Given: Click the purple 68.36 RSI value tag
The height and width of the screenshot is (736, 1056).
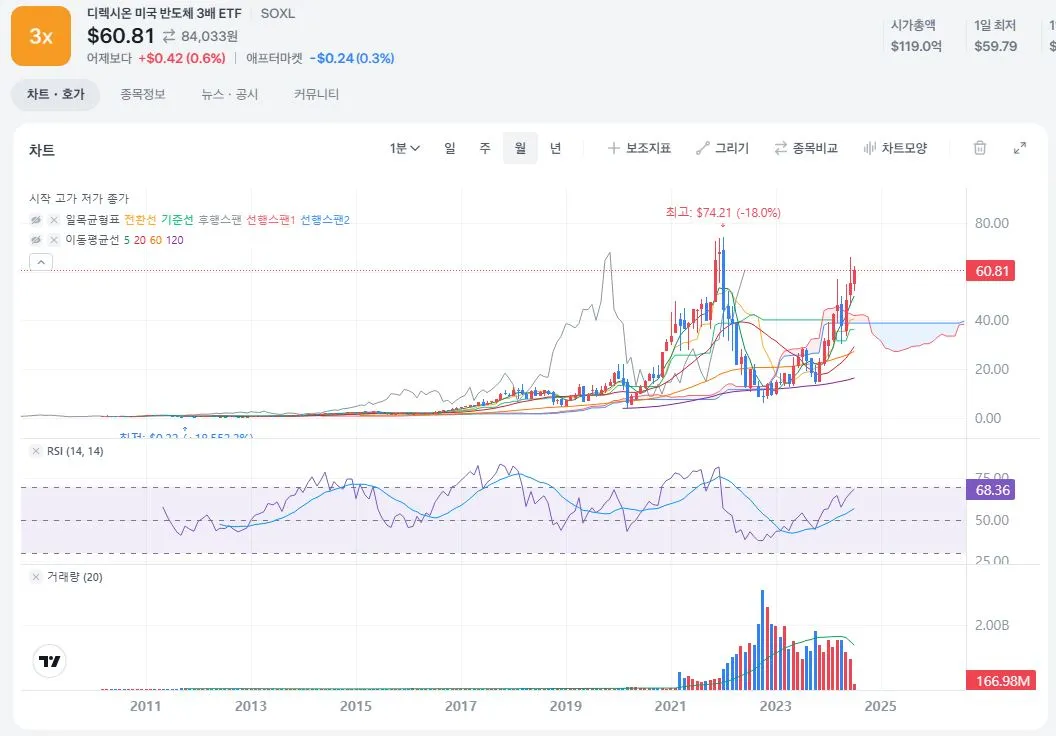Looking at the screenshot, I should pos(991,490).
